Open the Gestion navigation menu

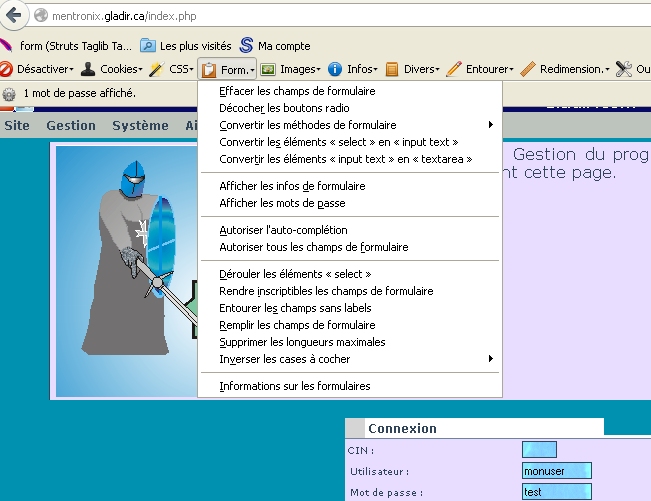tap(71, 125)
